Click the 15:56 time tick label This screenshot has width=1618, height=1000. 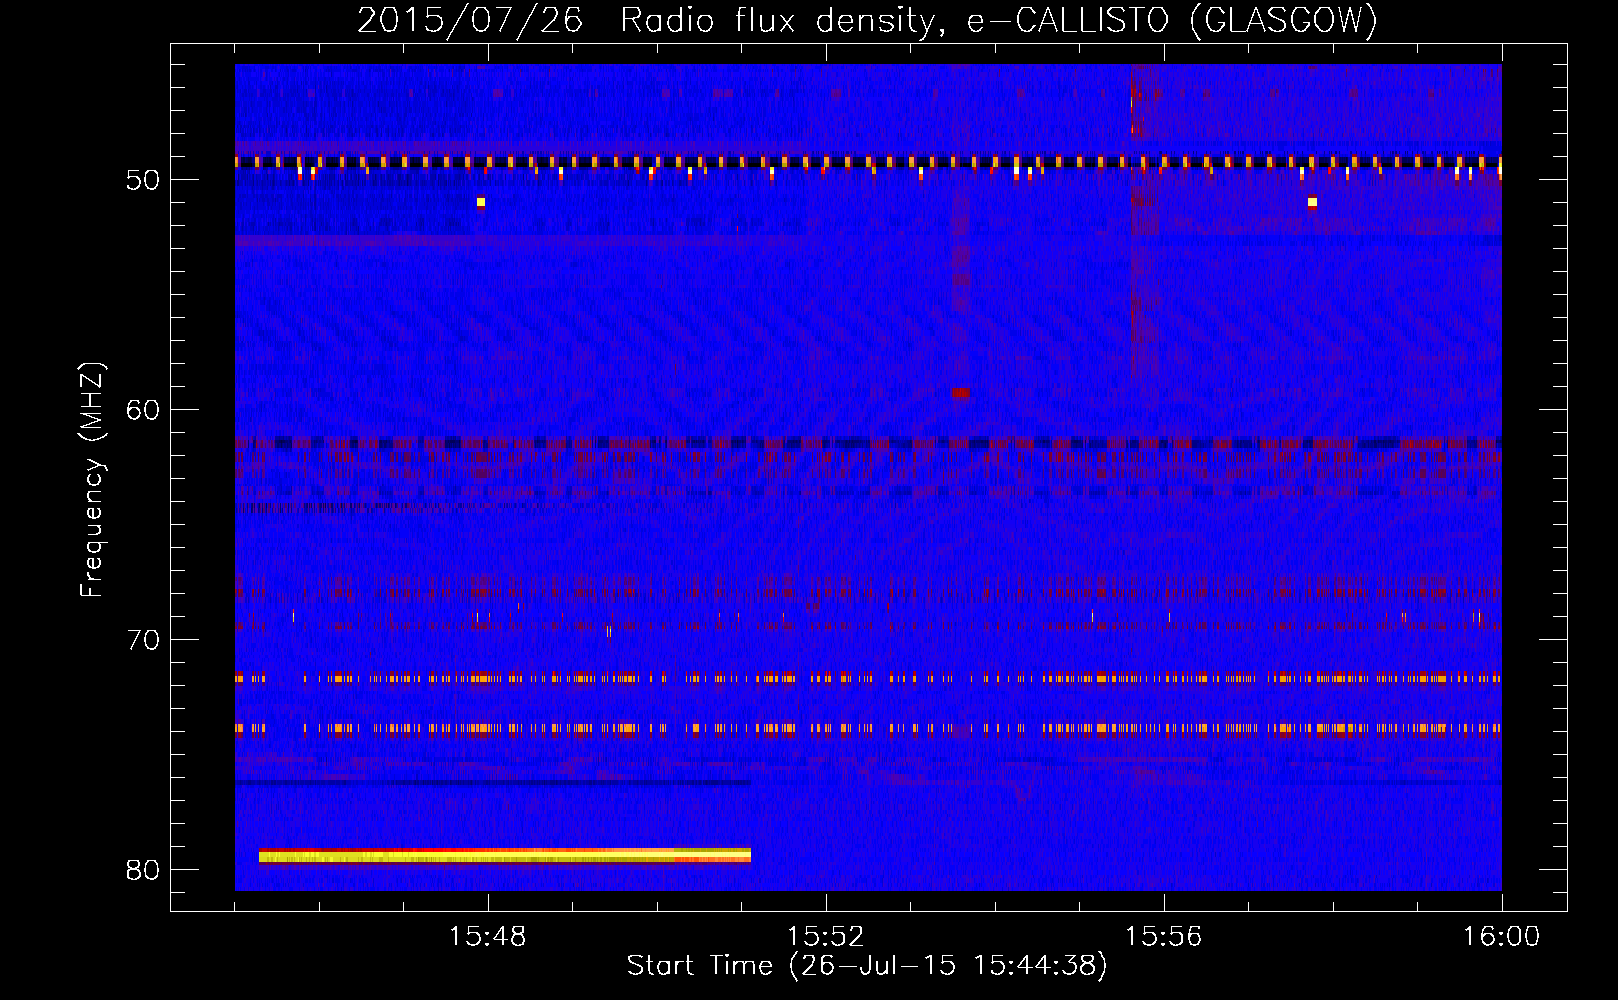tap(1163, 937)
